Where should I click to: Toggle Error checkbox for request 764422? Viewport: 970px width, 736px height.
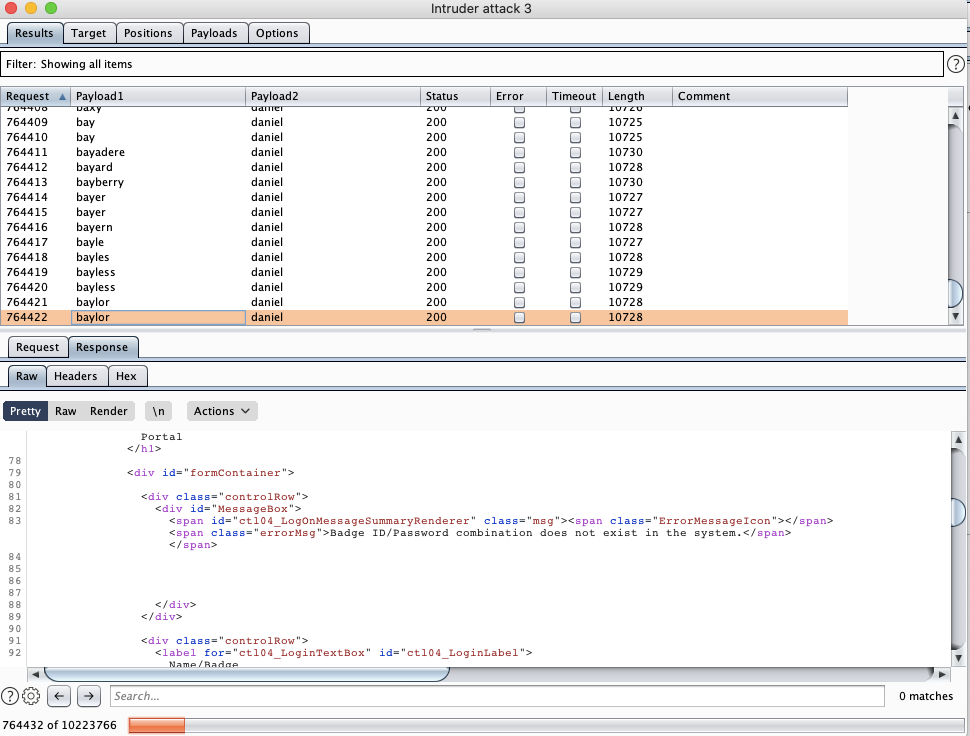click(x=519, y=318)
